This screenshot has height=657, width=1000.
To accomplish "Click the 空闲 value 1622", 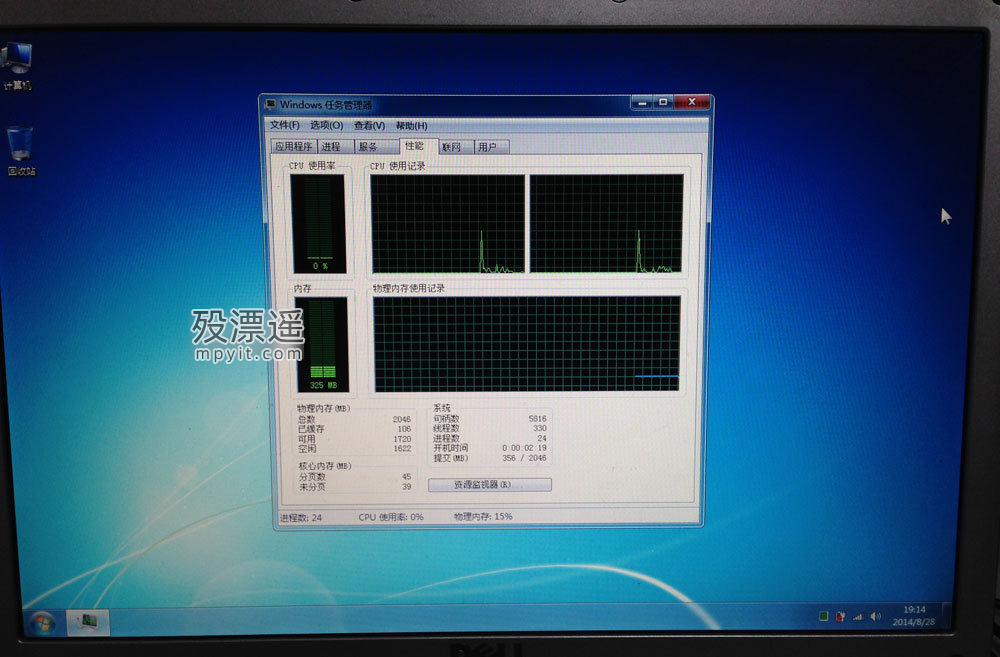I will 402,449.
